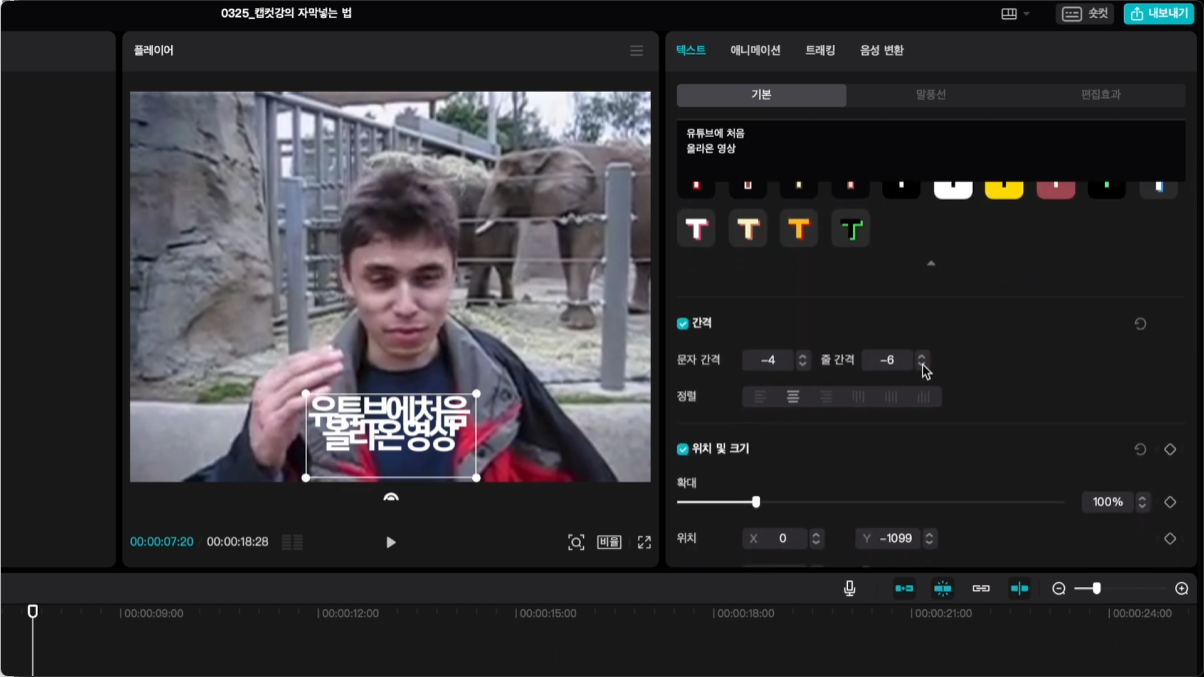
Task: Open the 숏컷 shortcuts button
Action: 1085,14
